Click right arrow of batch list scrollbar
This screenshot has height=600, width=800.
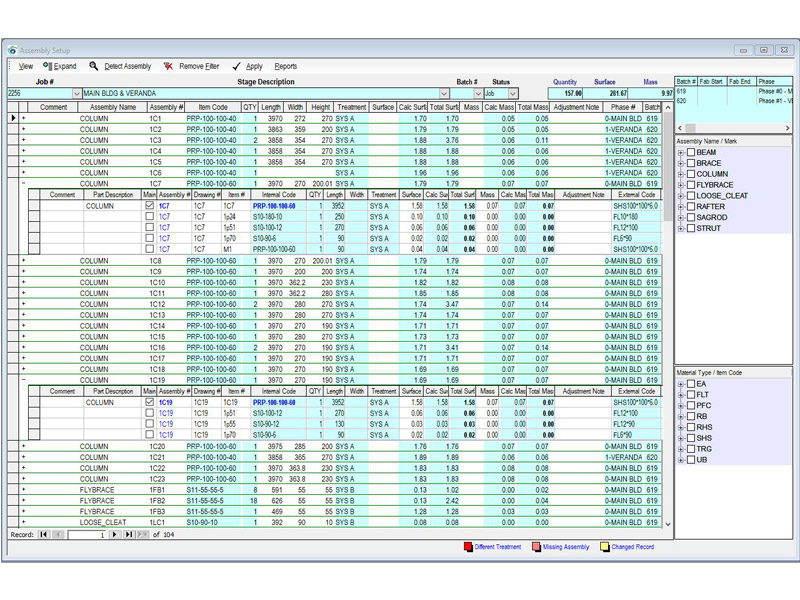[x=787, y=128]
